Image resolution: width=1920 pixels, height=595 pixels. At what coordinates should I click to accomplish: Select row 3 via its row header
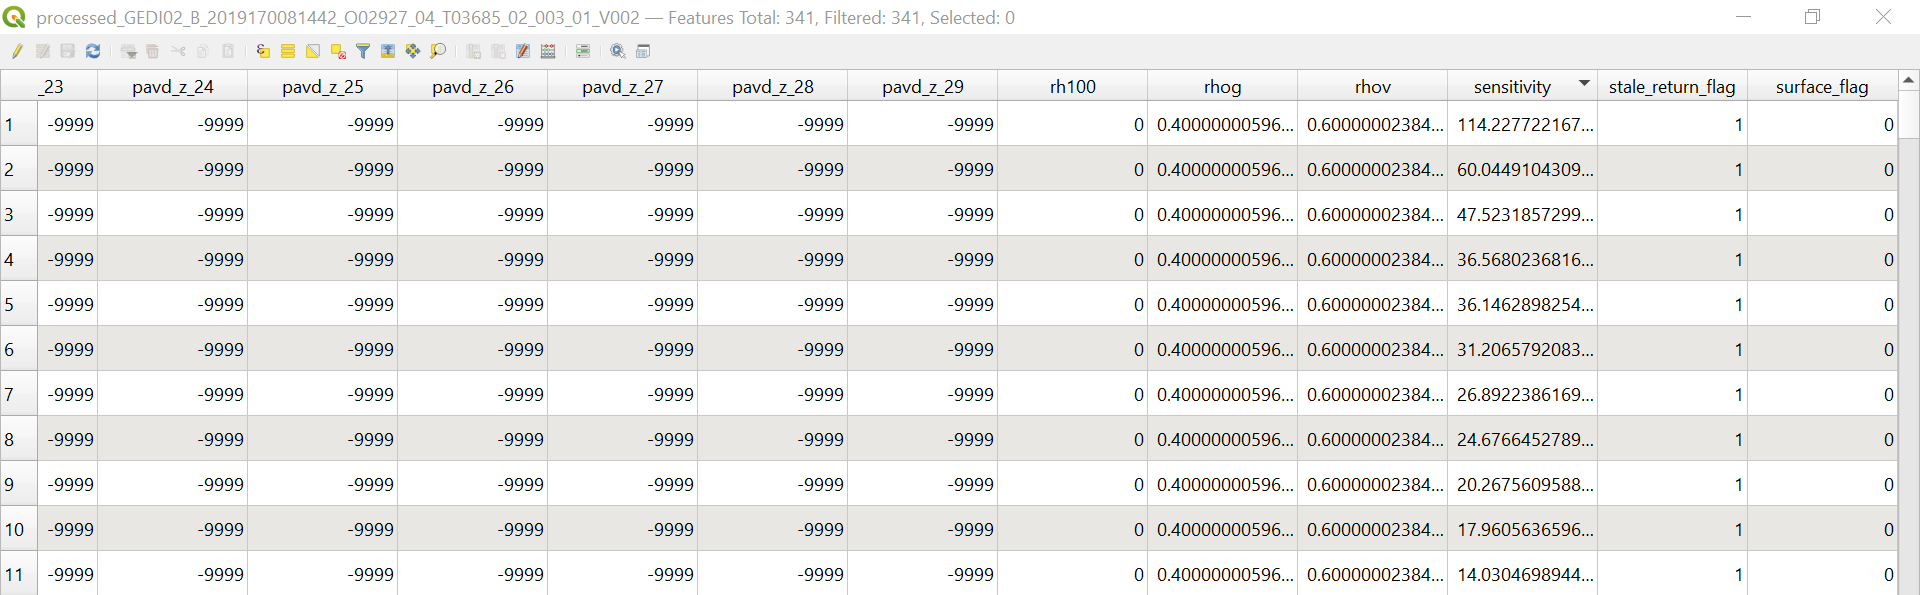tap(19, 214)
